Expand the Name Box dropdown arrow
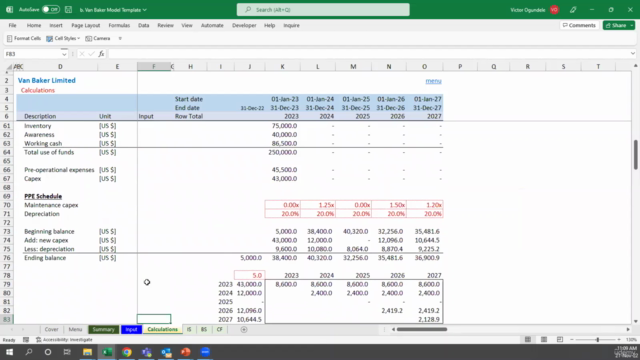 coord(64,54)
